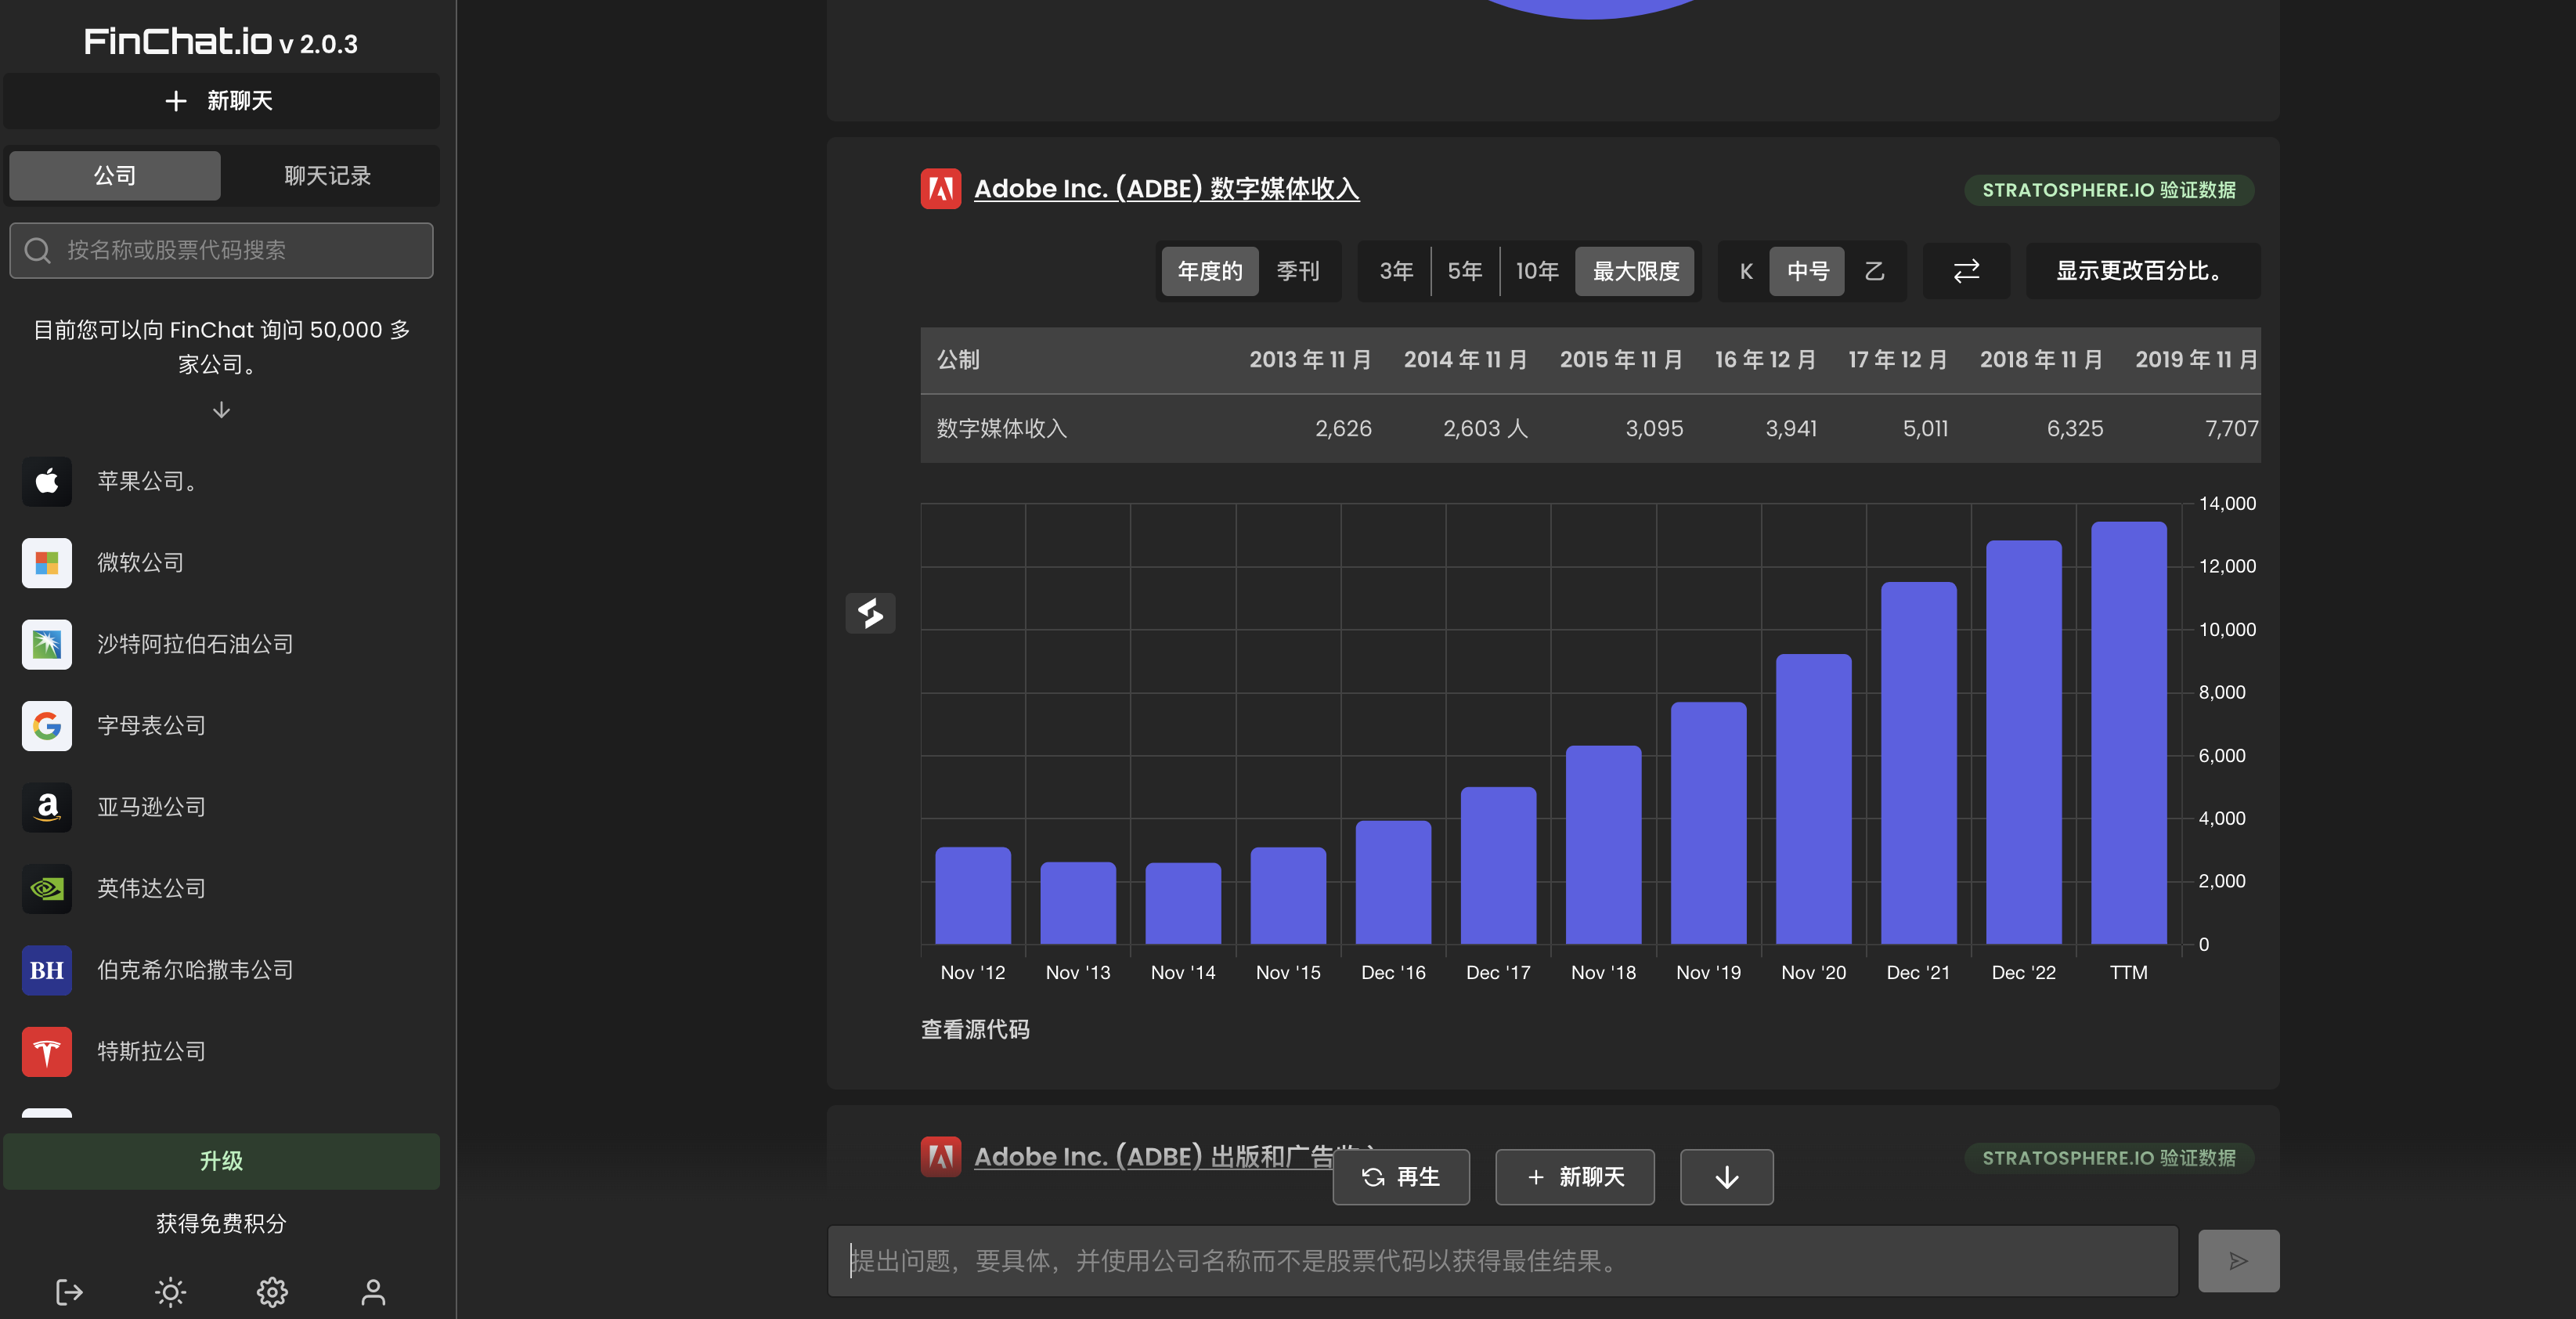Open 苹果公司 from company list
The image size is (2576, 1319).
147,481
